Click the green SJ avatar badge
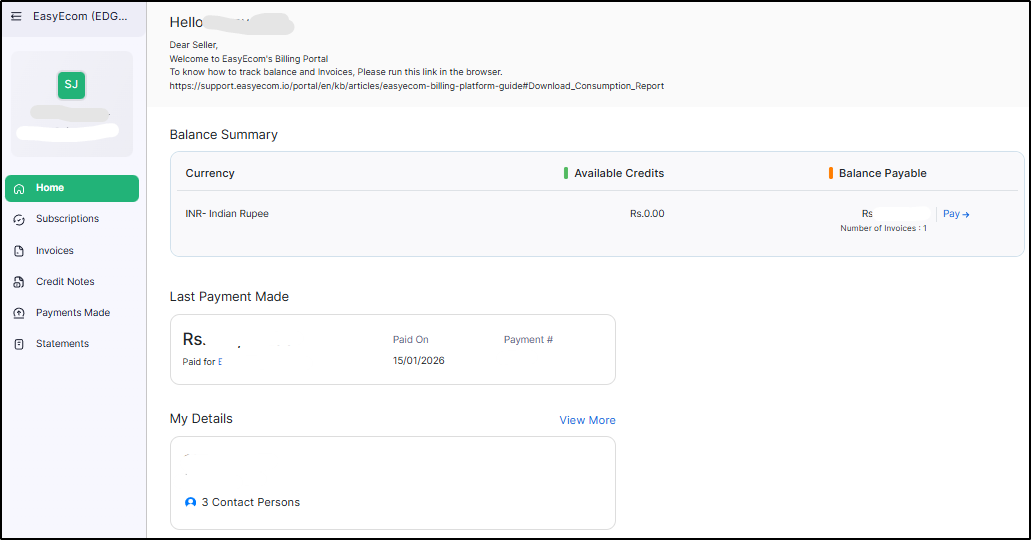Image resolution: width=1031 pixels, height=540 pixels. tap(71, 85)
